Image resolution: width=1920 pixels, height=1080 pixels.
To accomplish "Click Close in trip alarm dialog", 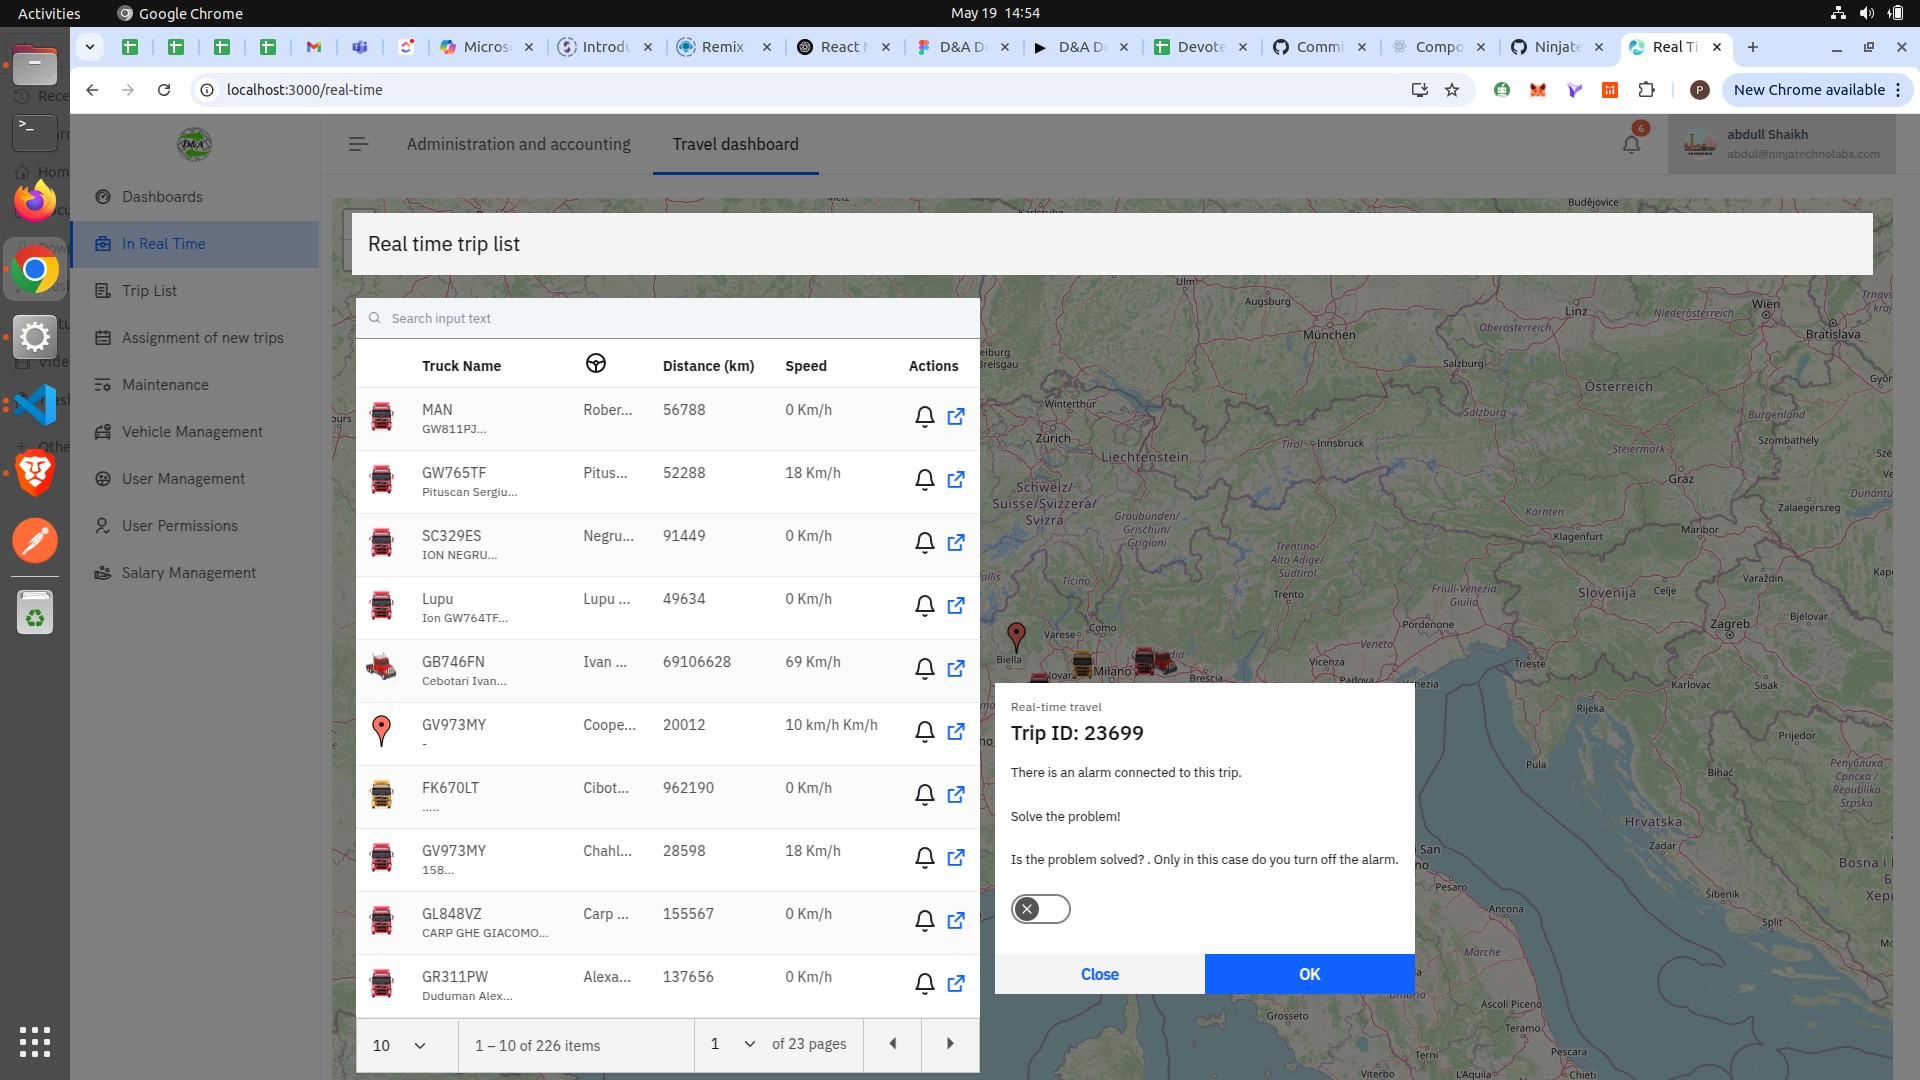I will 1099,974.
